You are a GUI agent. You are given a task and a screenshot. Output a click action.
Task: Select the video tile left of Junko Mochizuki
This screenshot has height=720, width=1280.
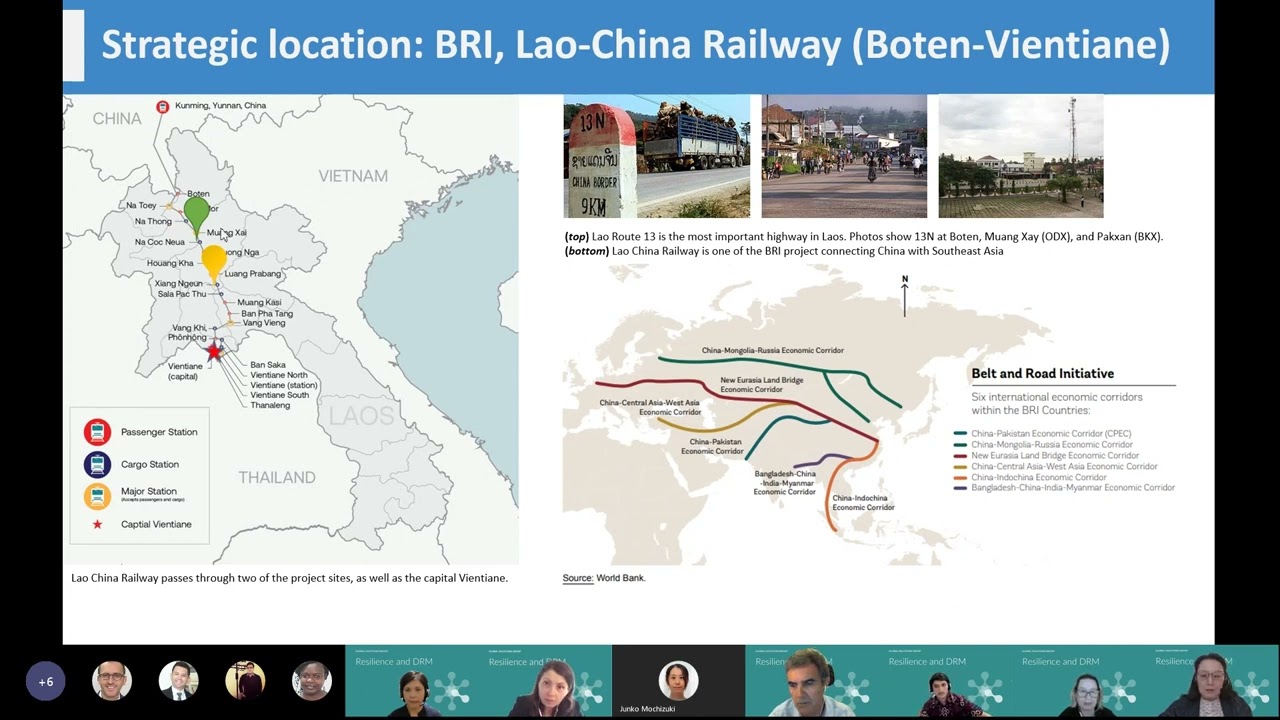tap(545, 681)
